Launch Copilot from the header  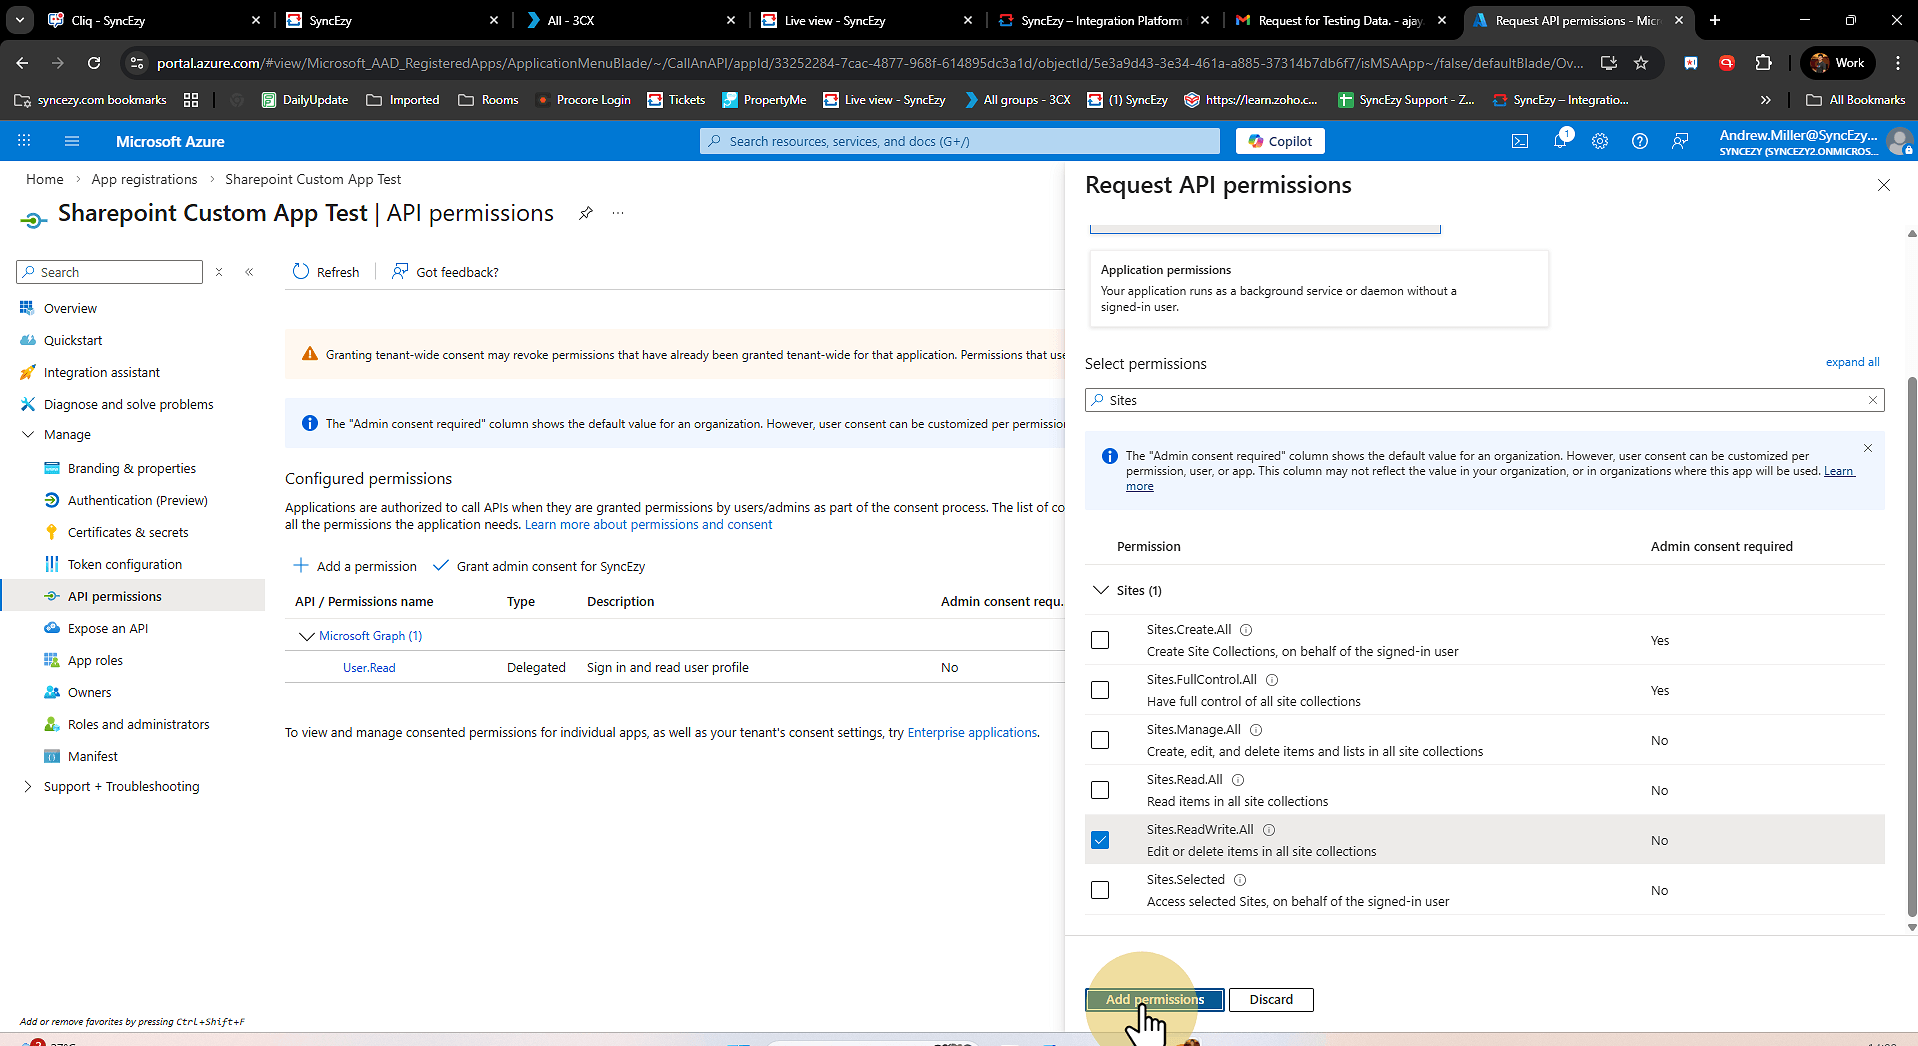[x=1280, y=141]
